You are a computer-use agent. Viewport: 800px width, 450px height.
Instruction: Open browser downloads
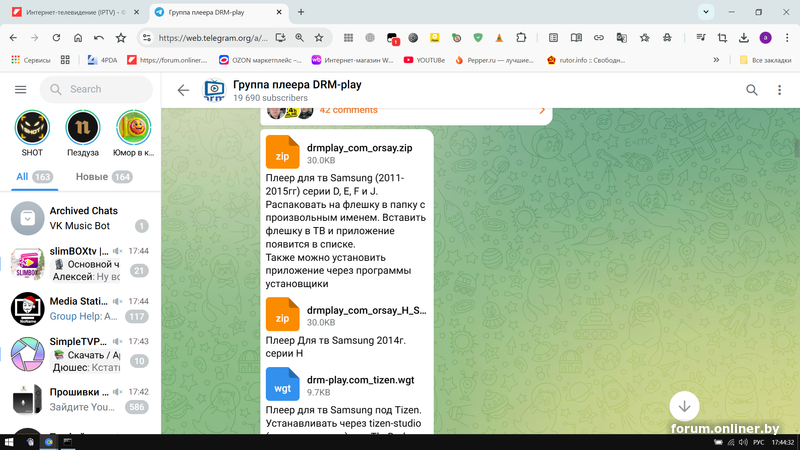pyautogui.click(x=744, y=38)
